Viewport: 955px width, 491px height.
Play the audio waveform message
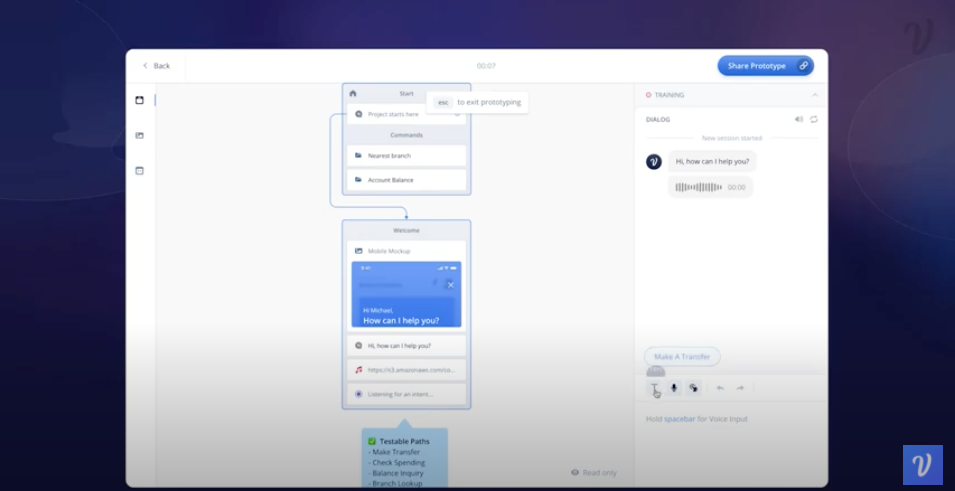click(x=699, y=187)
